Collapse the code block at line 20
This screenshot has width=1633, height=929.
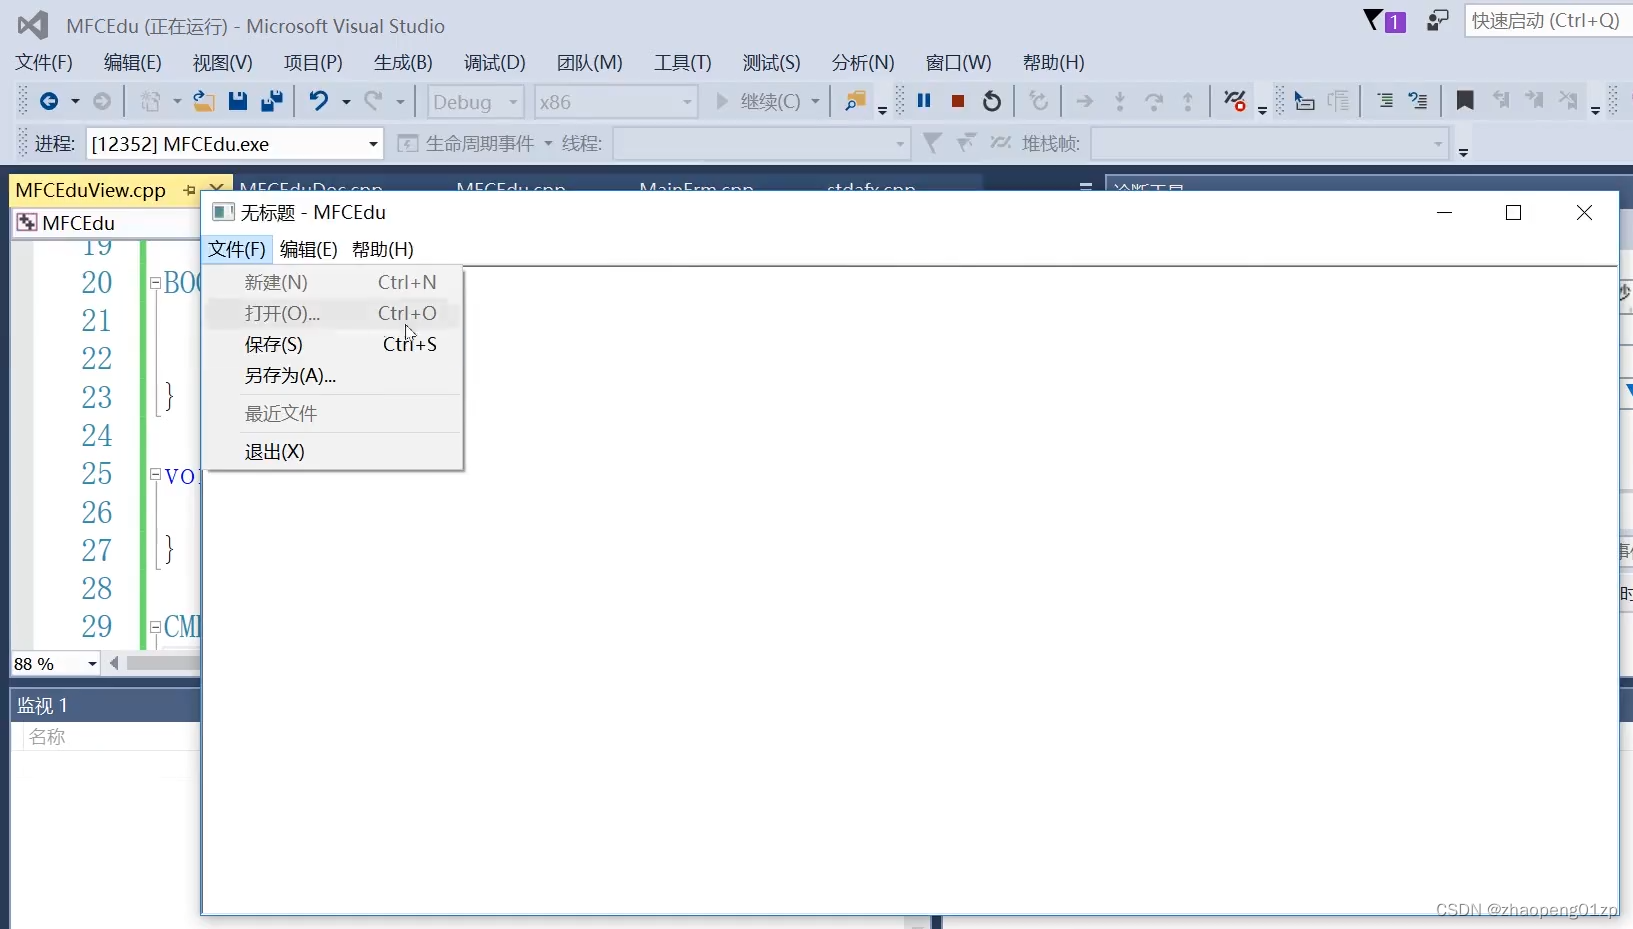point(156,283)
